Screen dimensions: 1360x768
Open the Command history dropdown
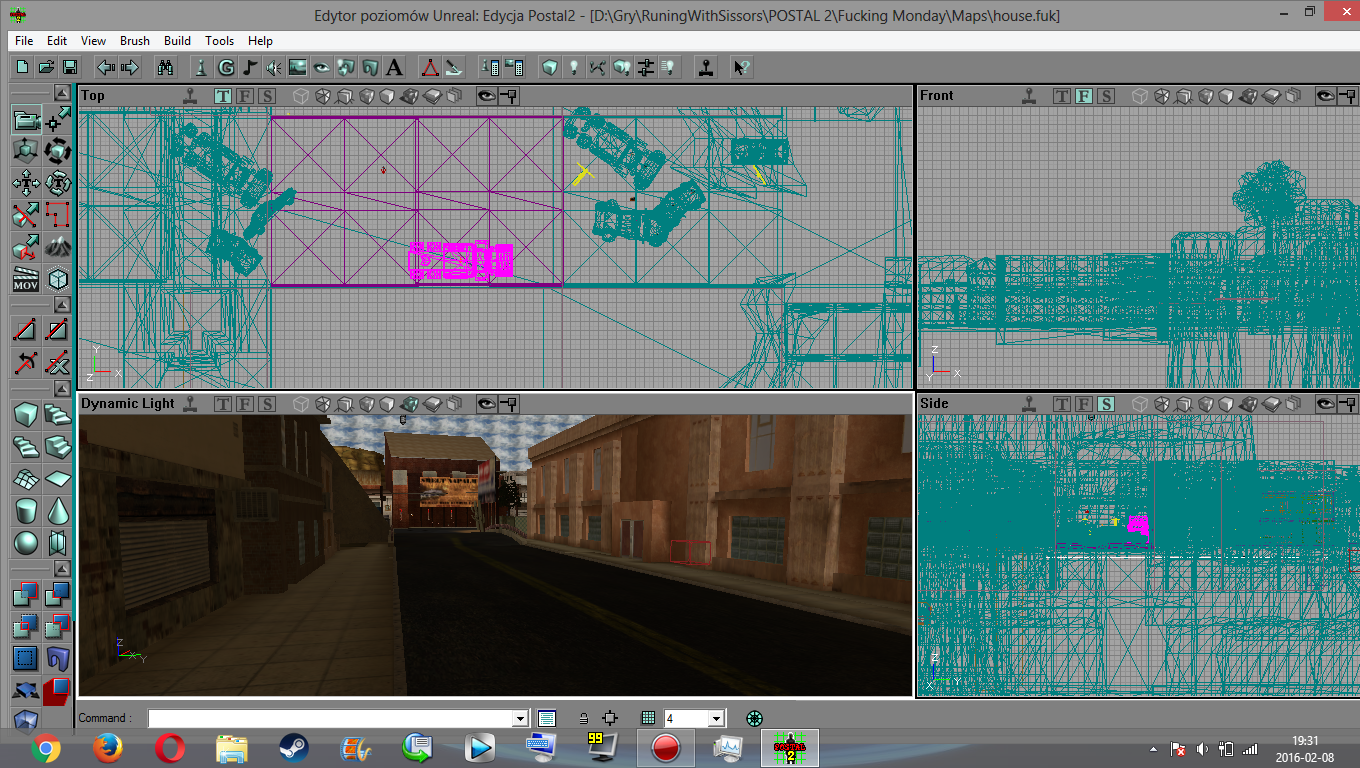point(520,718)
